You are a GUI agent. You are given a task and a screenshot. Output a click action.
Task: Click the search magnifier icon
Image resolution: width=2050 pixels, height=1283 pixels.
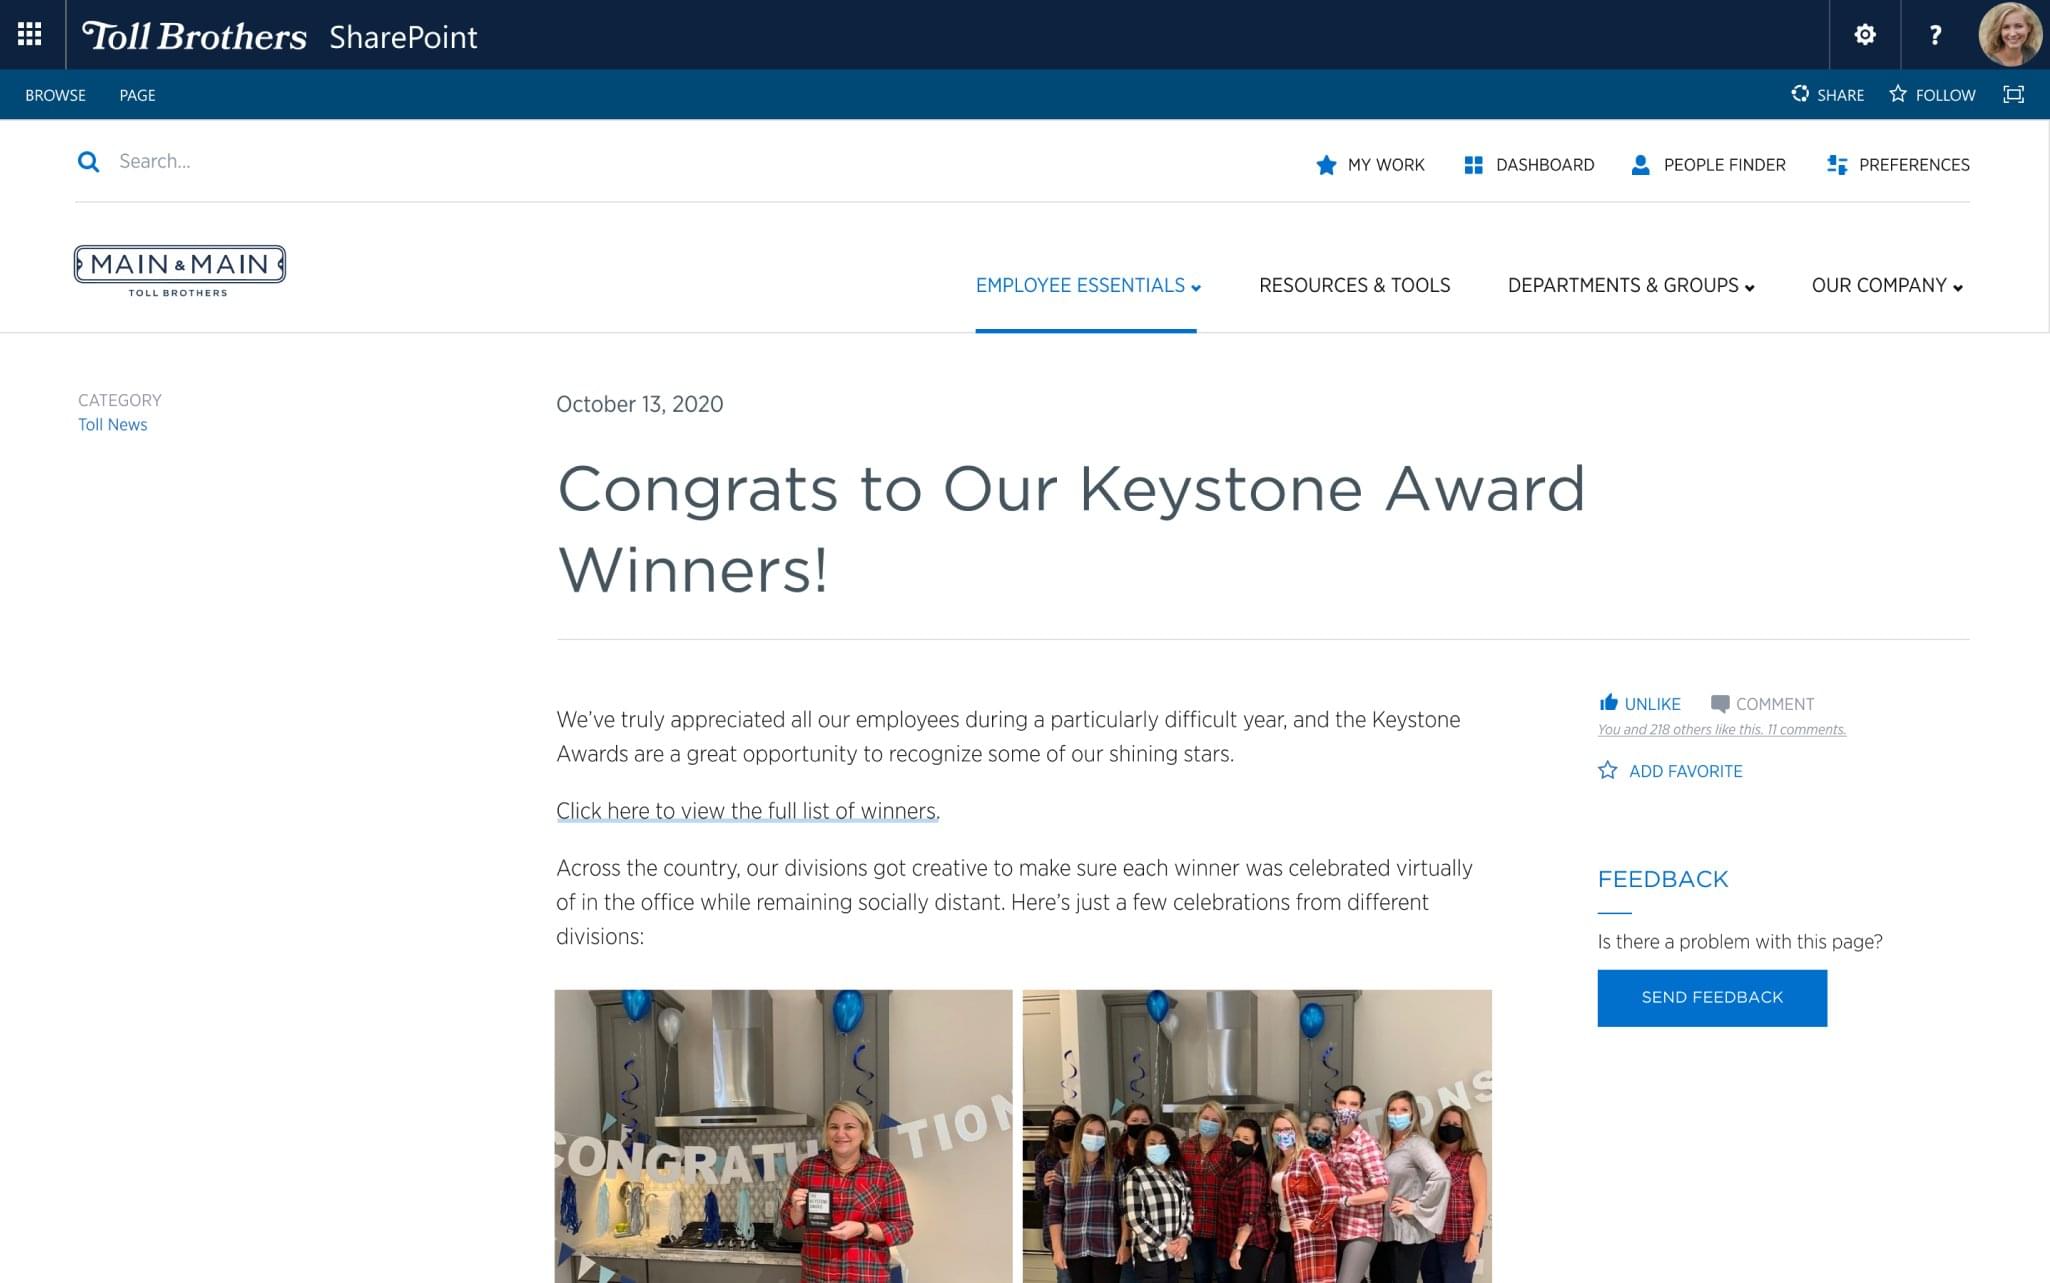[x=89, y=162]
